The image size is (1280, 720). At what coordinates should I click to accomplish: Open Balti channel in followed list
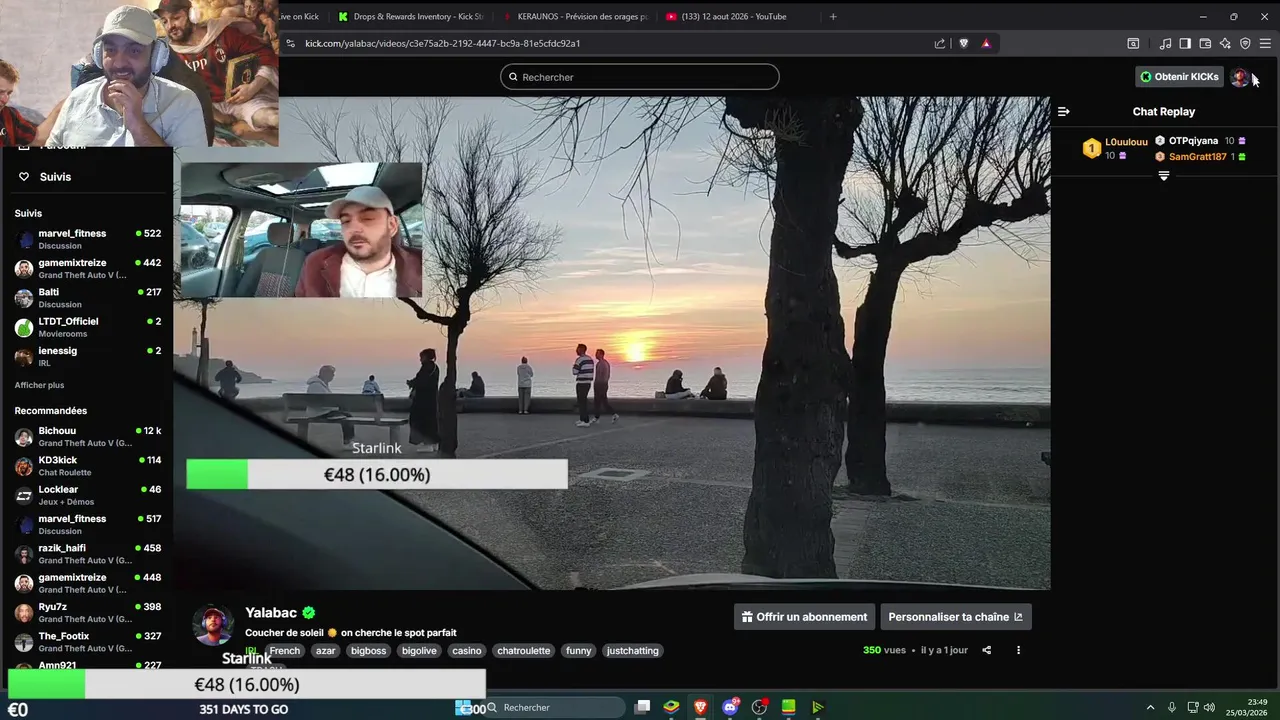(x=88, y=298)
